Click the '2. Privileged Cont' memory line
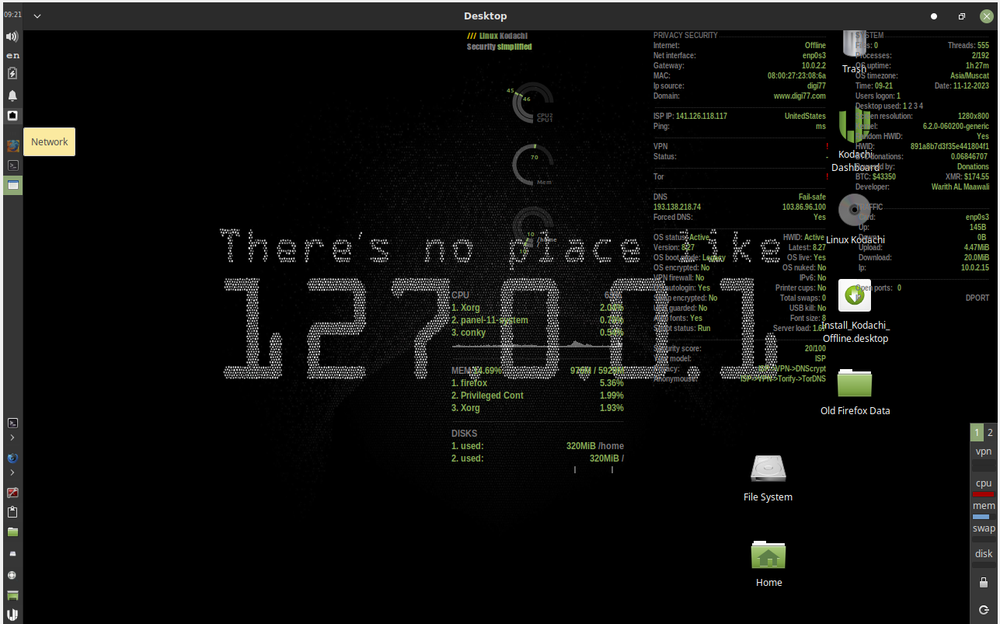This screenshot has width=1000, height=624. (x=537, y=396)
